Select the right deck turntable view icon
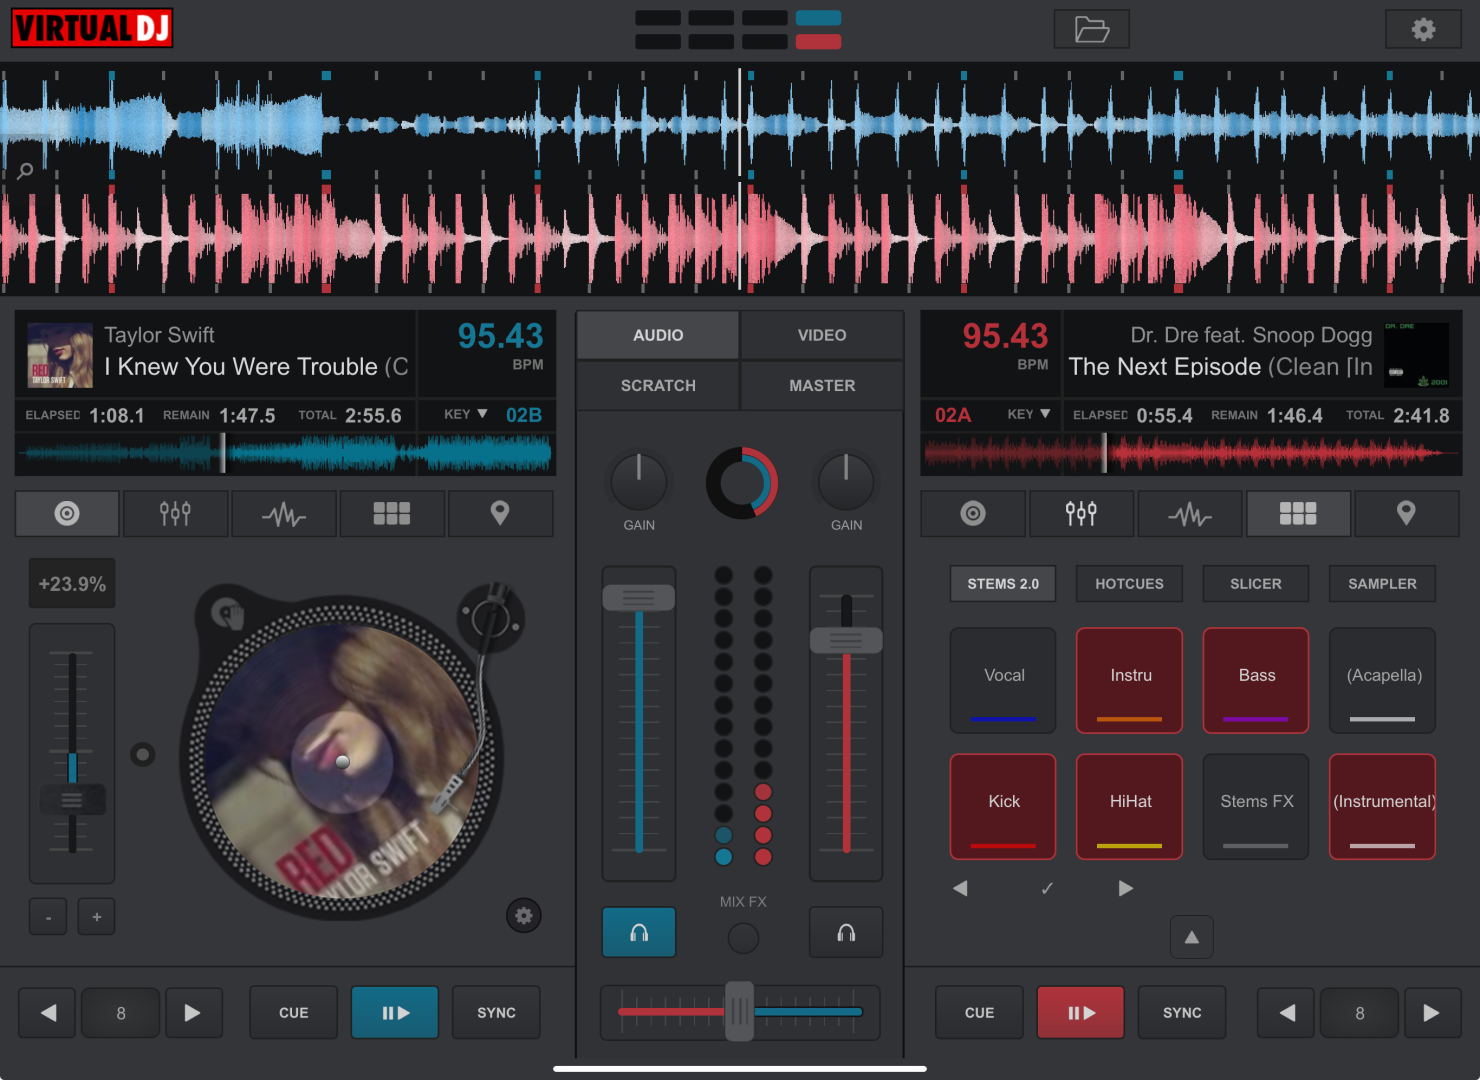This screenshot has height=1080, width=1480. tap(973, 514)
